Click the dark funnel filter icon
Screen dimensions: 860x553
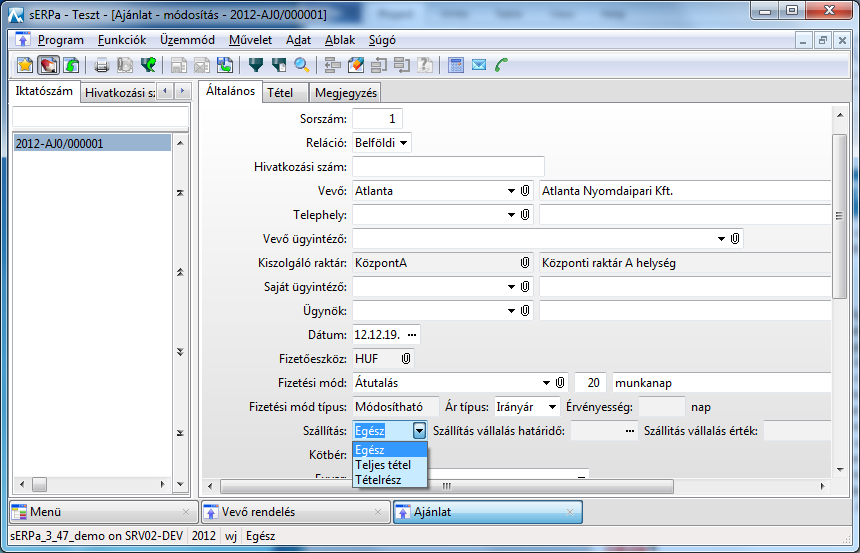coord(256,65)
